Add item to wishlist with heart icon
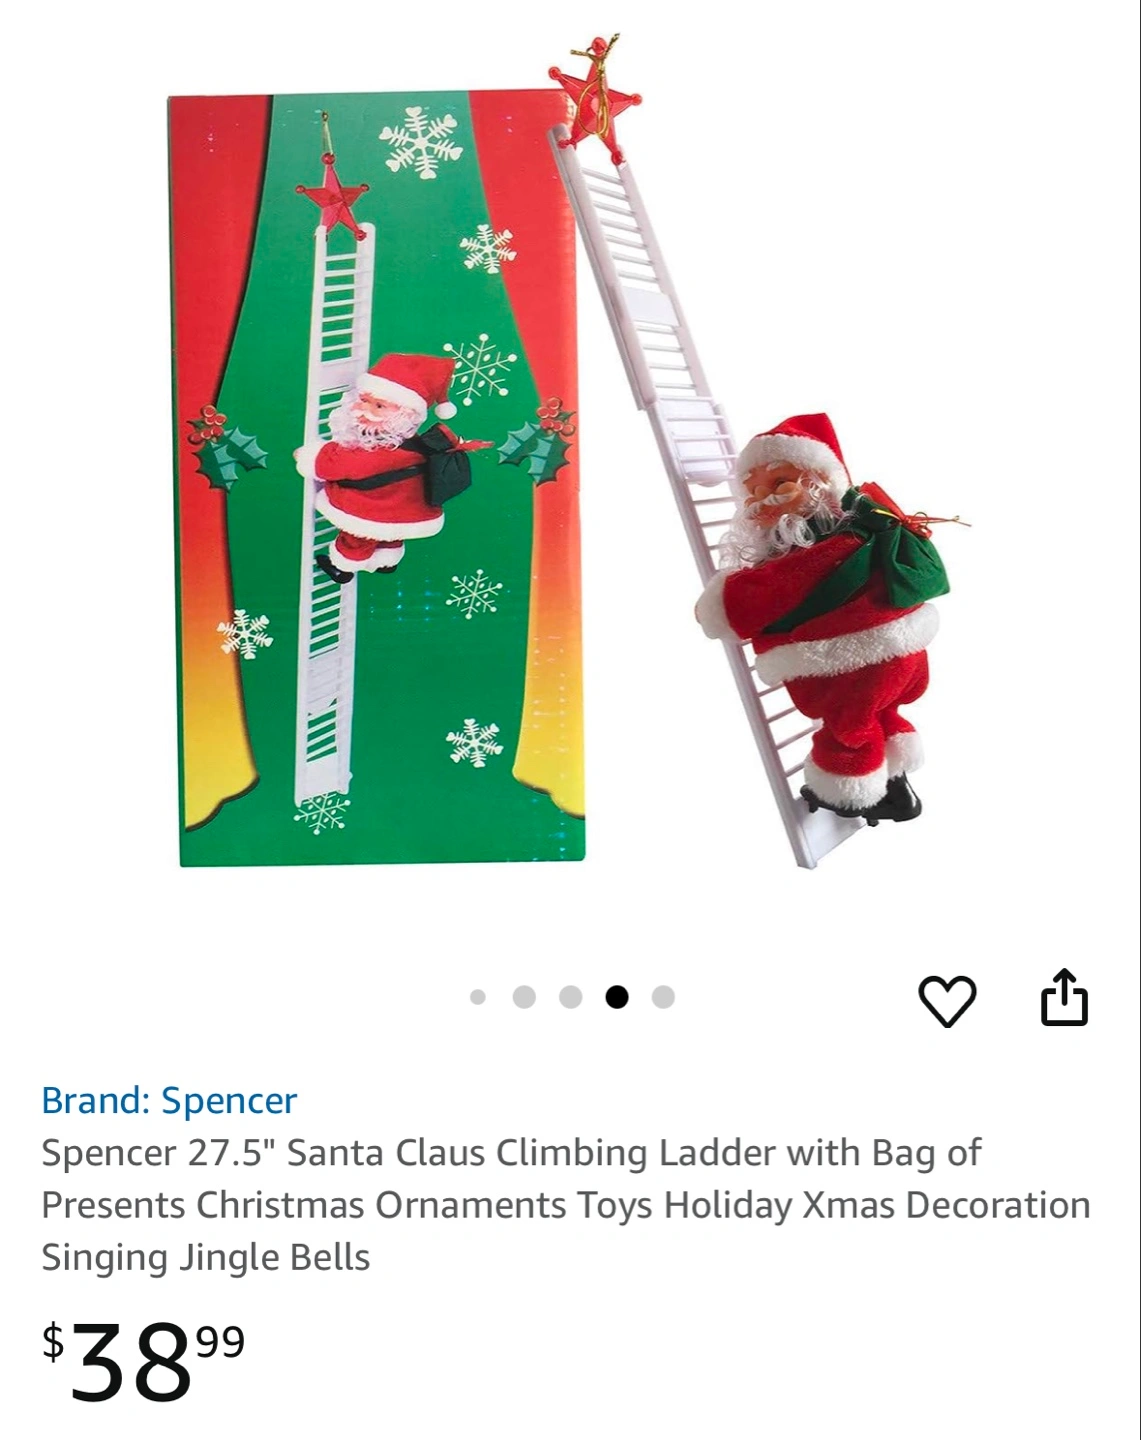 click(946, 1000)
